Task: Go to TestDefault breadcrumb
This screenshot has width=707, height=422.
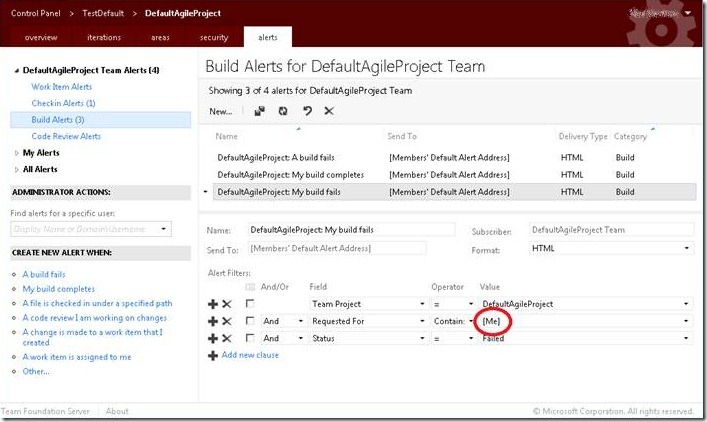Action: tap(103, 13)
